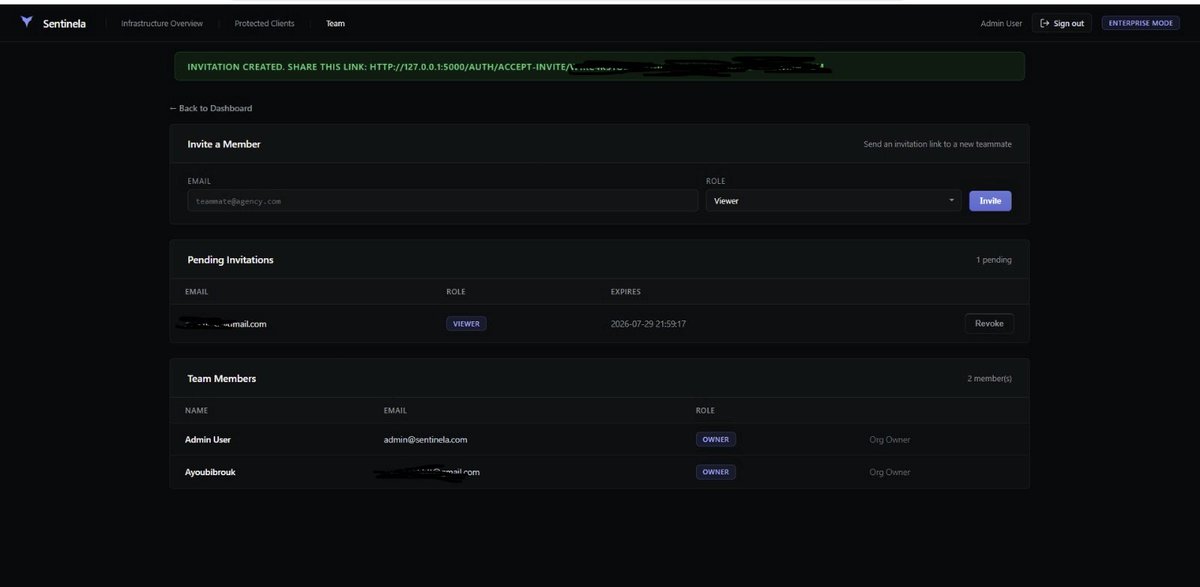Click the NAME column header

click(x=196, y=411)
